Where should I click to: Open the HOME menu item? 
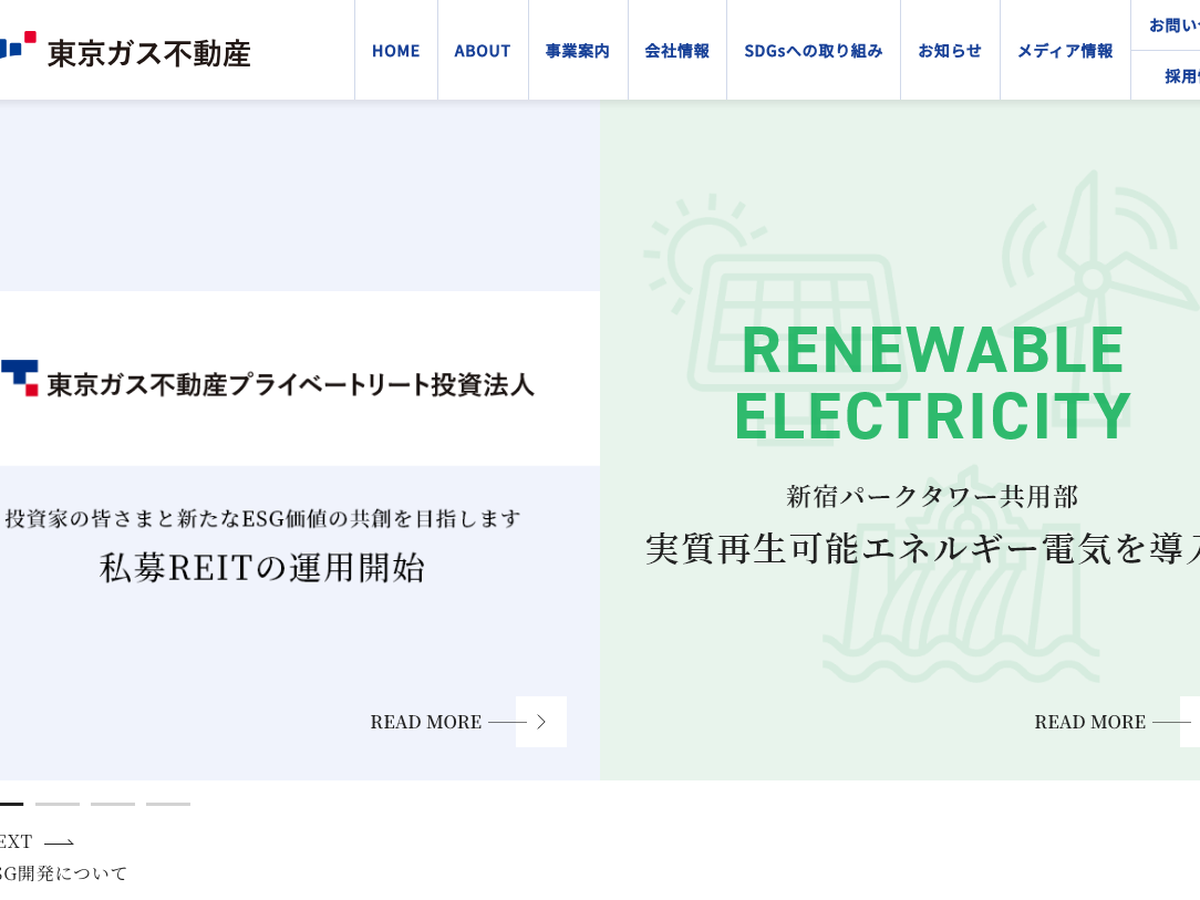pos(396,51)
